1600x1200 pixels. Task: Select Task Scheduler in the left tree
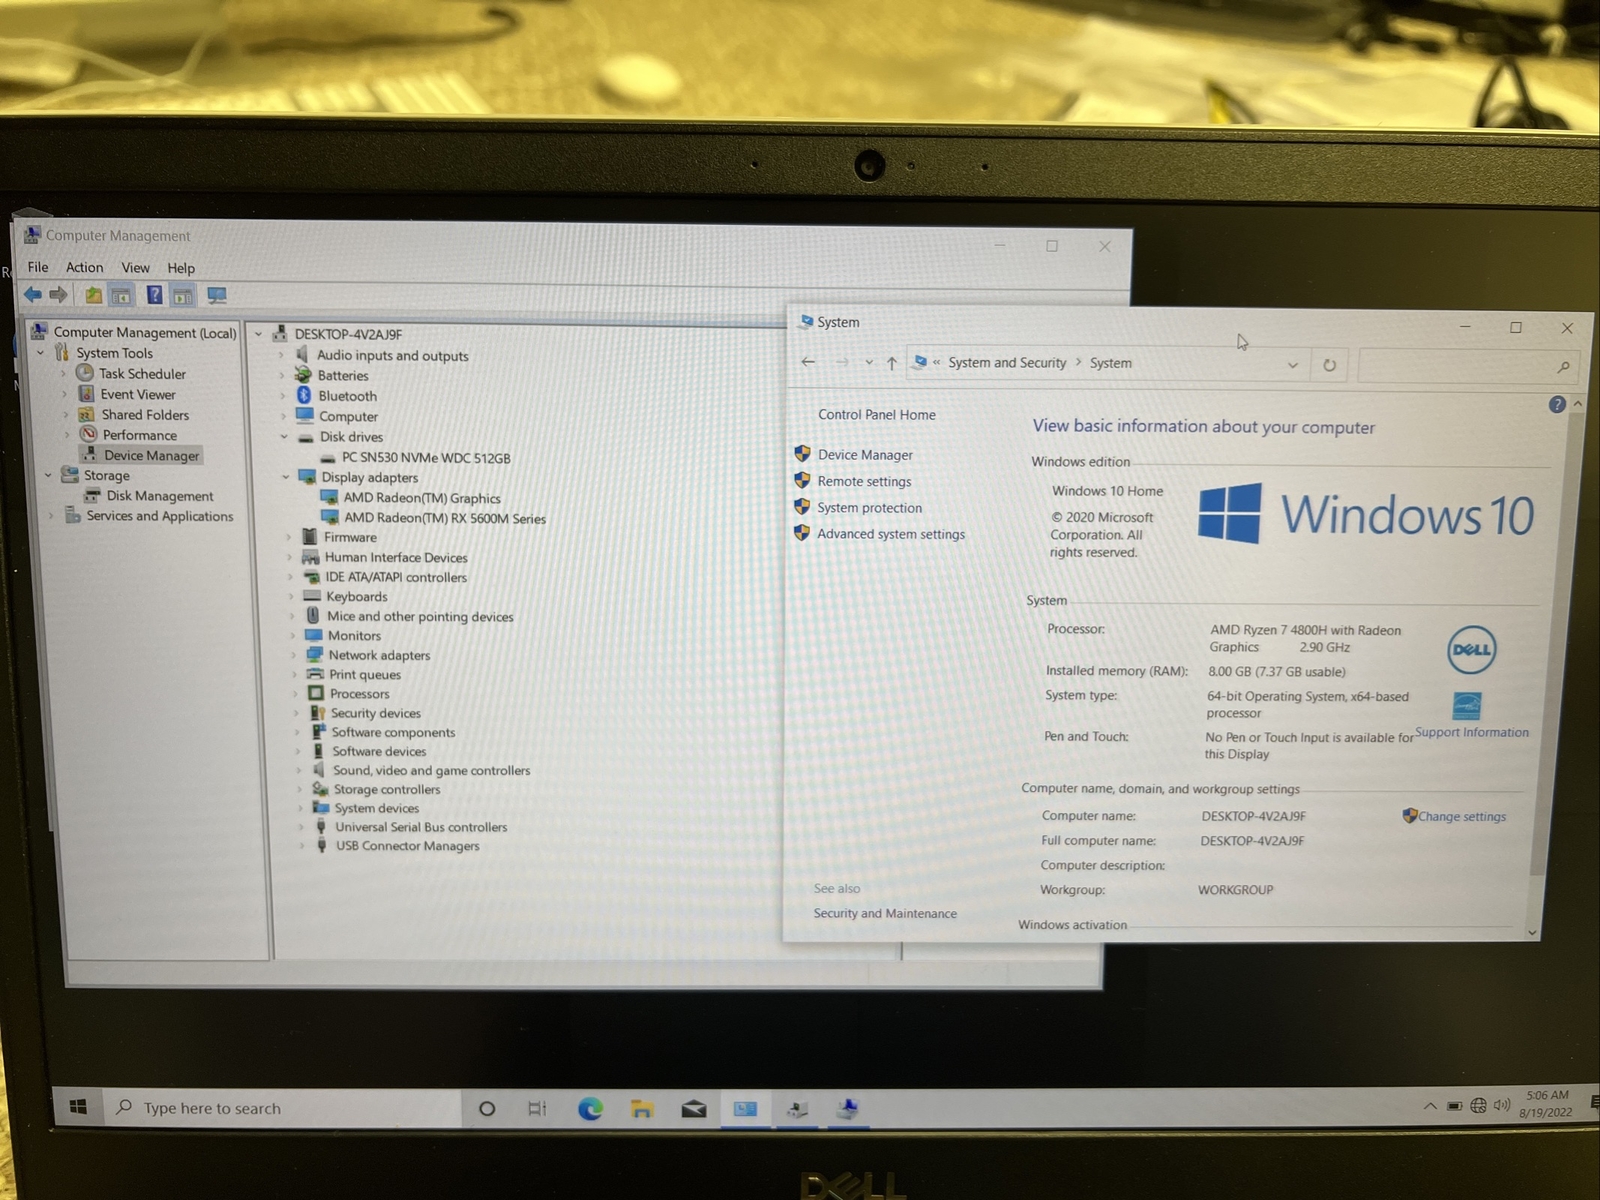pos(142,373)
